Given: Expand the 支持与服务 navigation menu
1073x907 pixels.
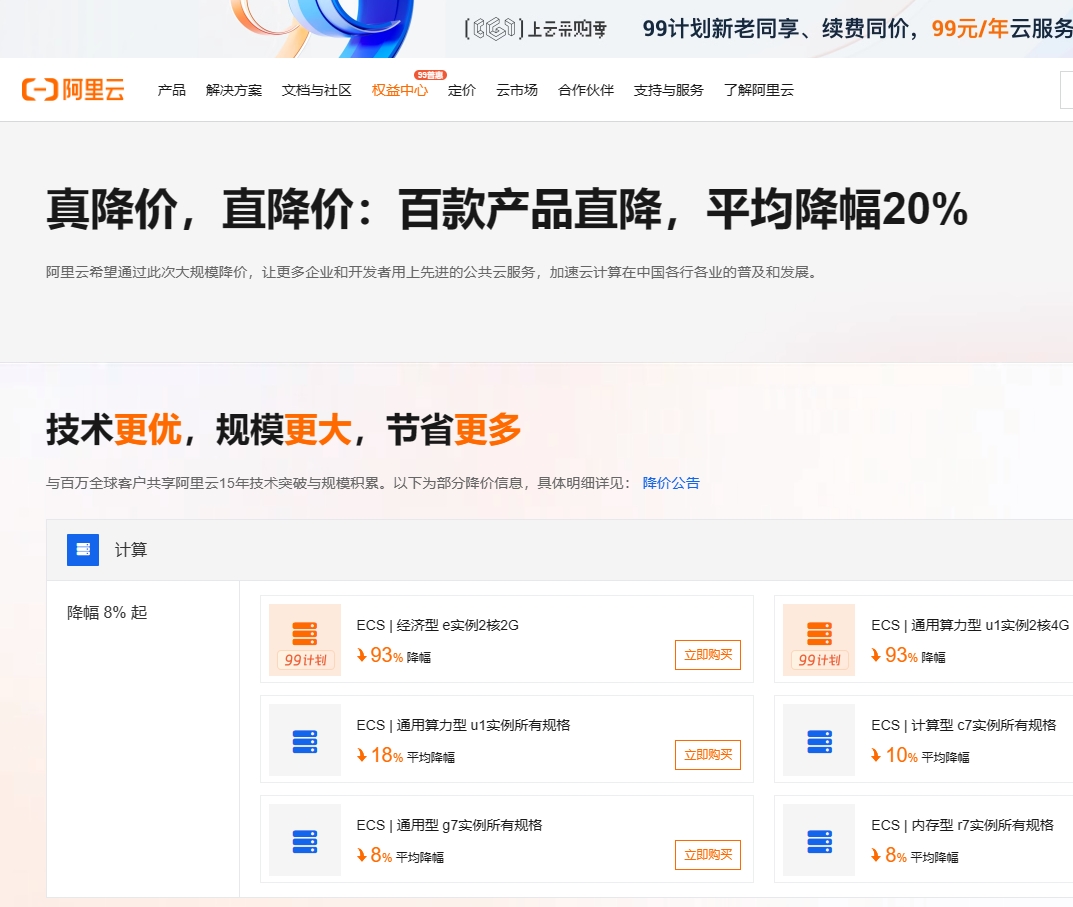Looking at the screenshot, I should 668,90.
